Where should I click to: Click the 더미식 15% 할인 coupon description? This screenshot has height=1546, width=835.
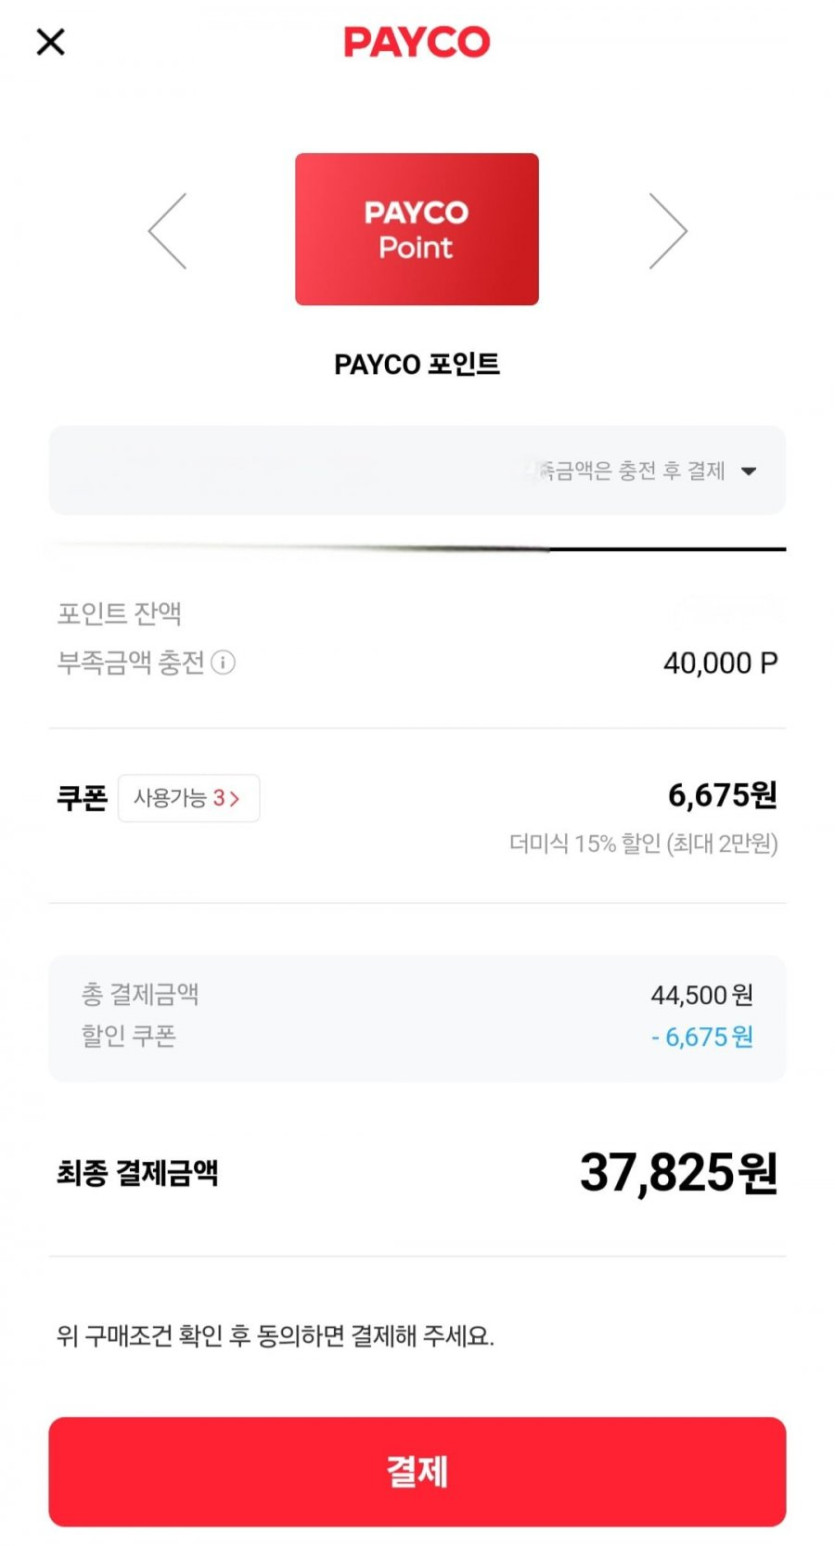pos(643,844)
